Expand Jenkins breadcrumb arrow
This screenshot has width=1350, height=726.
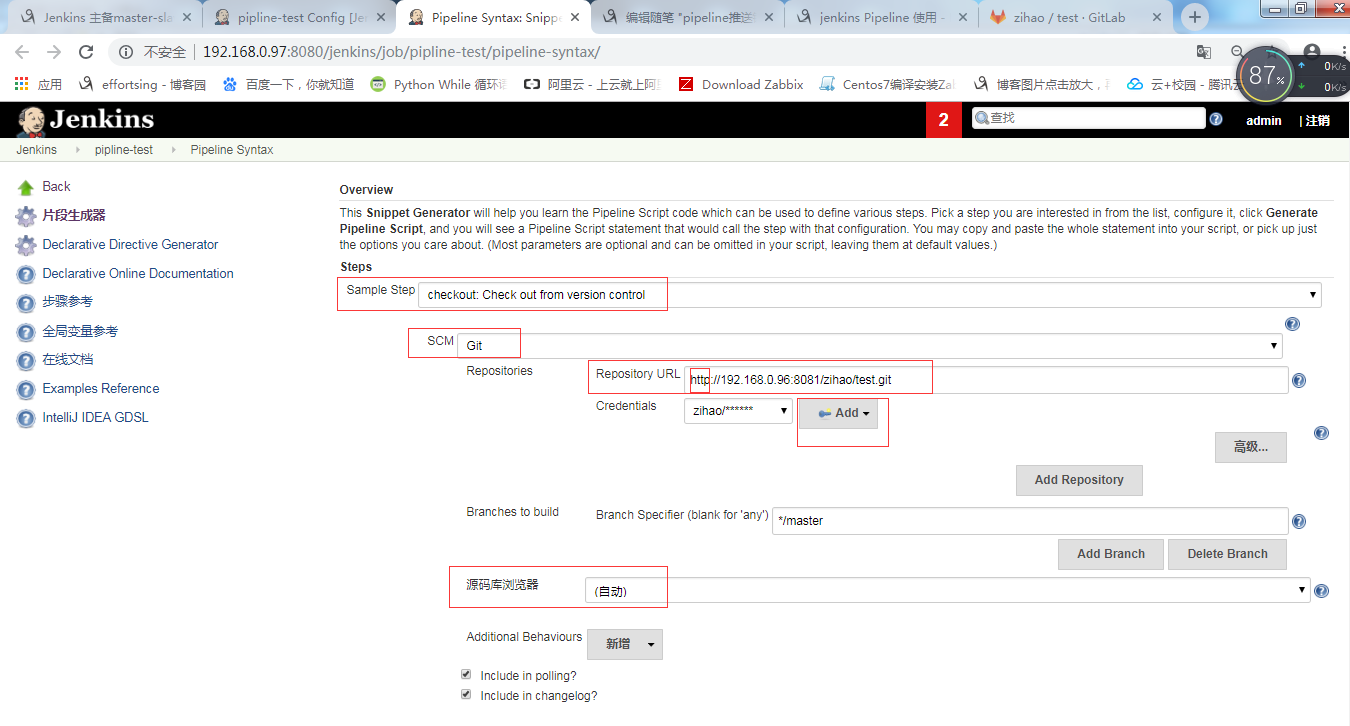(77, 150)
